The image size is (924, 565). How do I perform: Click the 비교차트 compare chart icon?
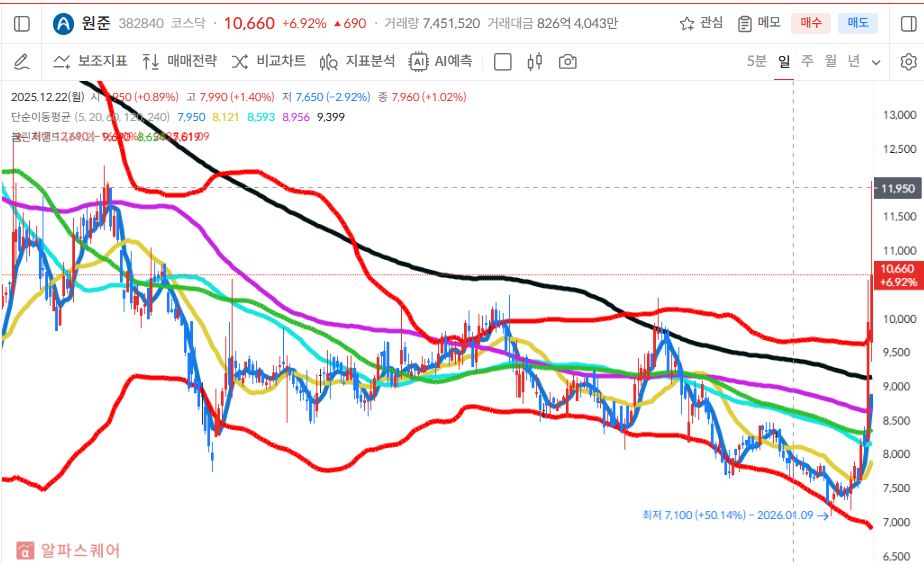(268, 62)
